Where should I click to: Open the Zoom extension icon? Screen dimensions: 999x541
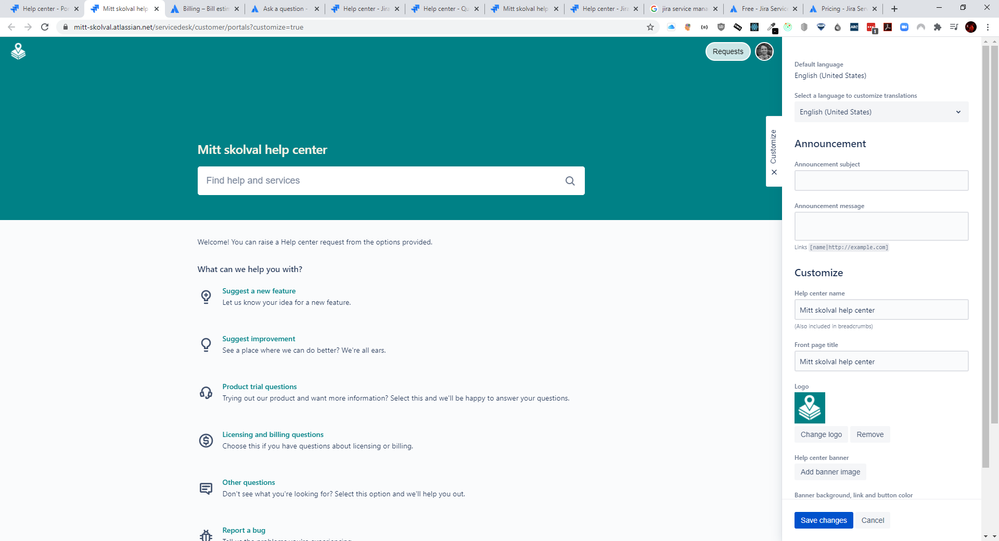904,27
